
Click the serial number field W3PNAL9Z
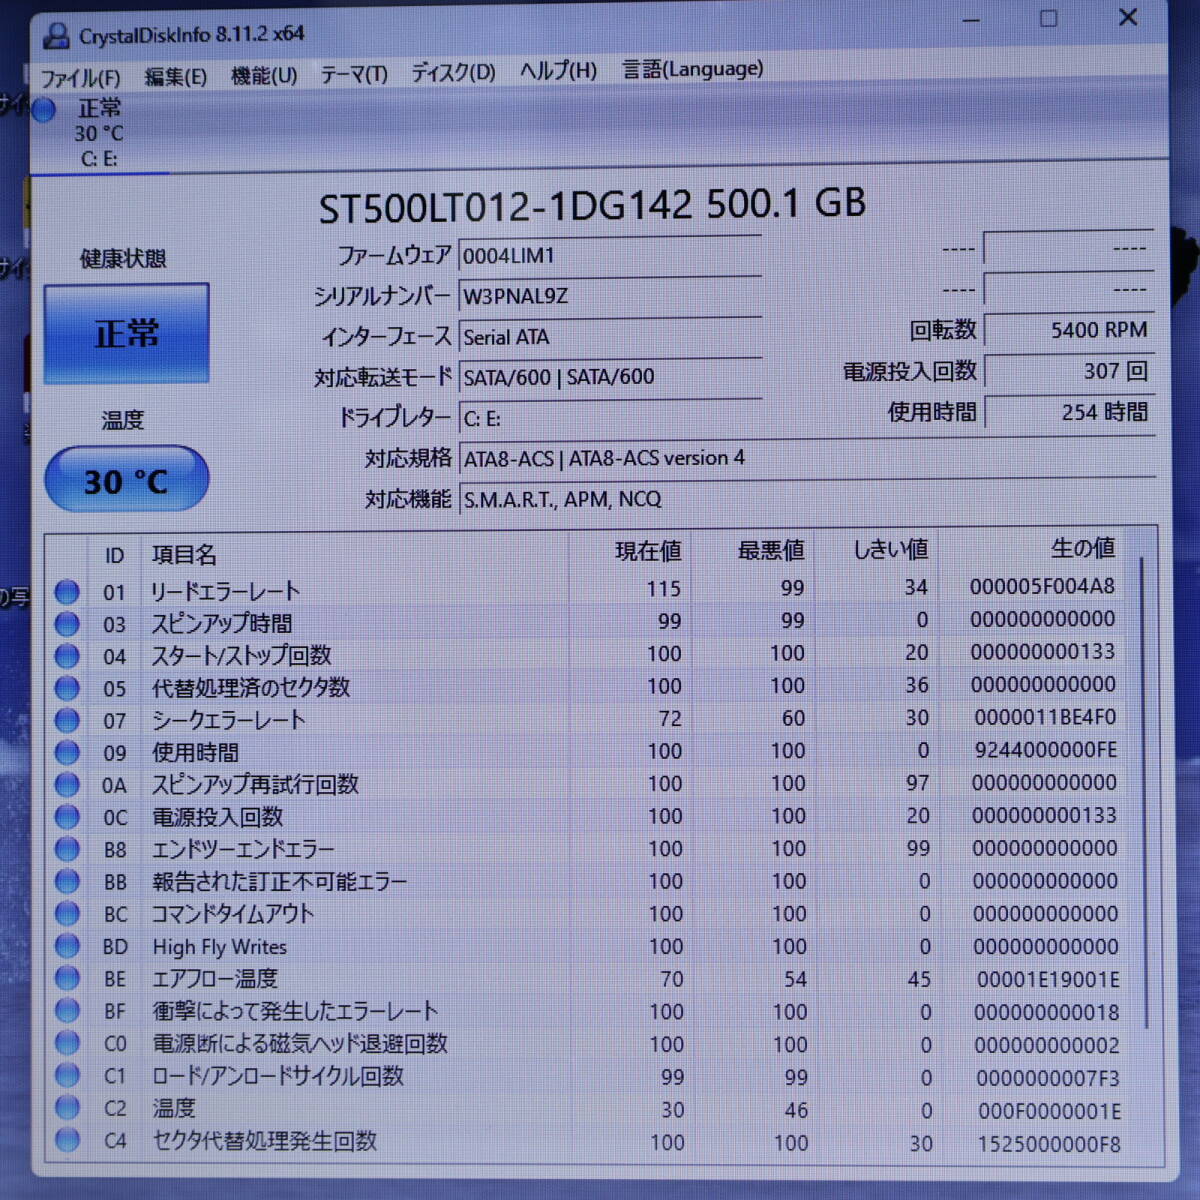click(610, 296)
